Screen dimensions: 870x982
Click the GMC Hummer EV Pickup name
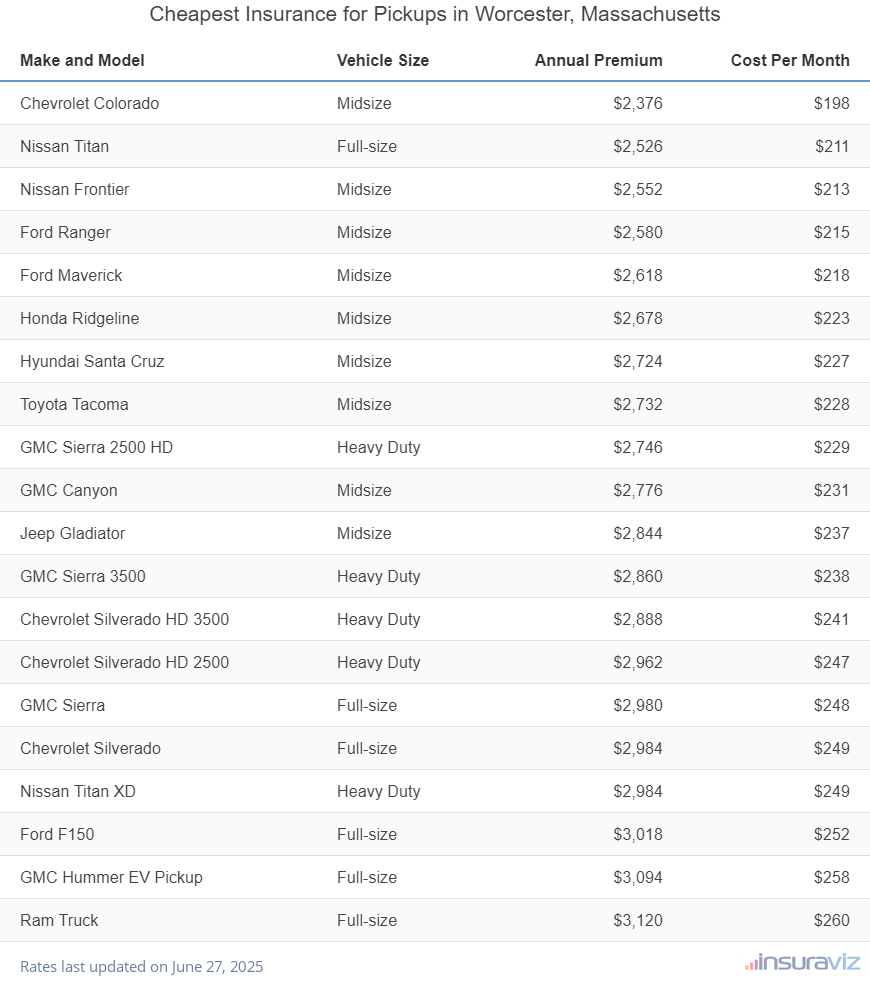pos(111,877)
